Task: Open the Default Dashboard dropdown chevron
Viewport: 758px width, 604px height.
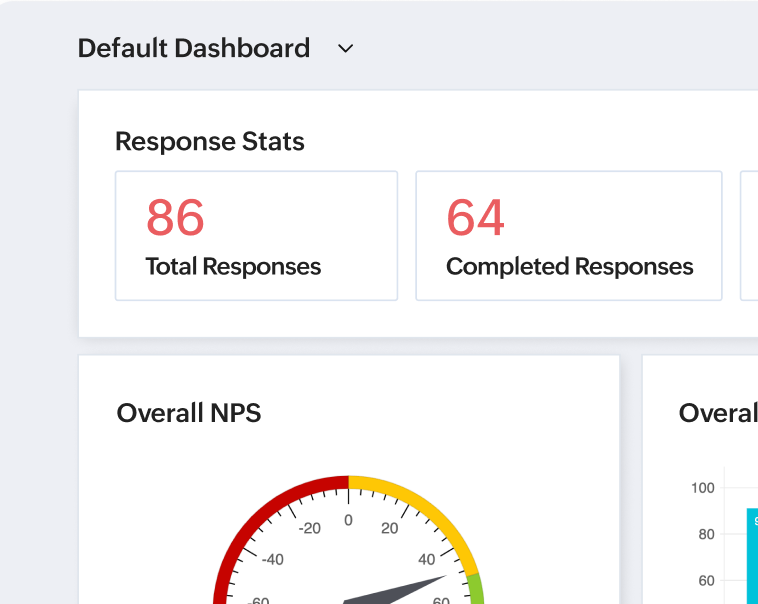Action: click(x=345, y=48)
